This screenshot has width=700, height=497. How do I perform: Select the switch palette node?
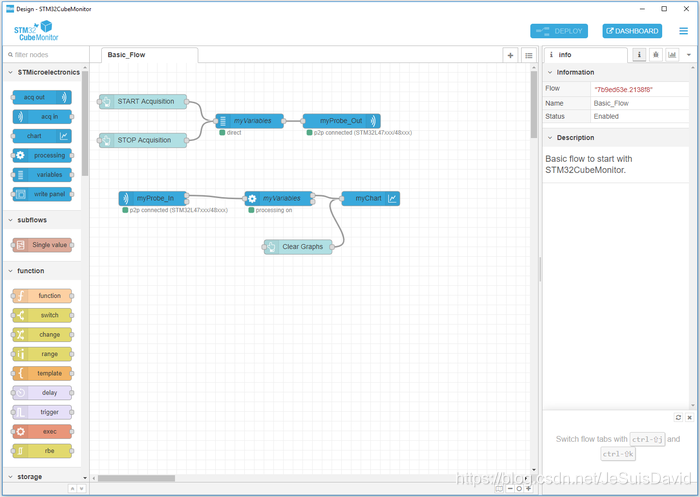(42, 315)
